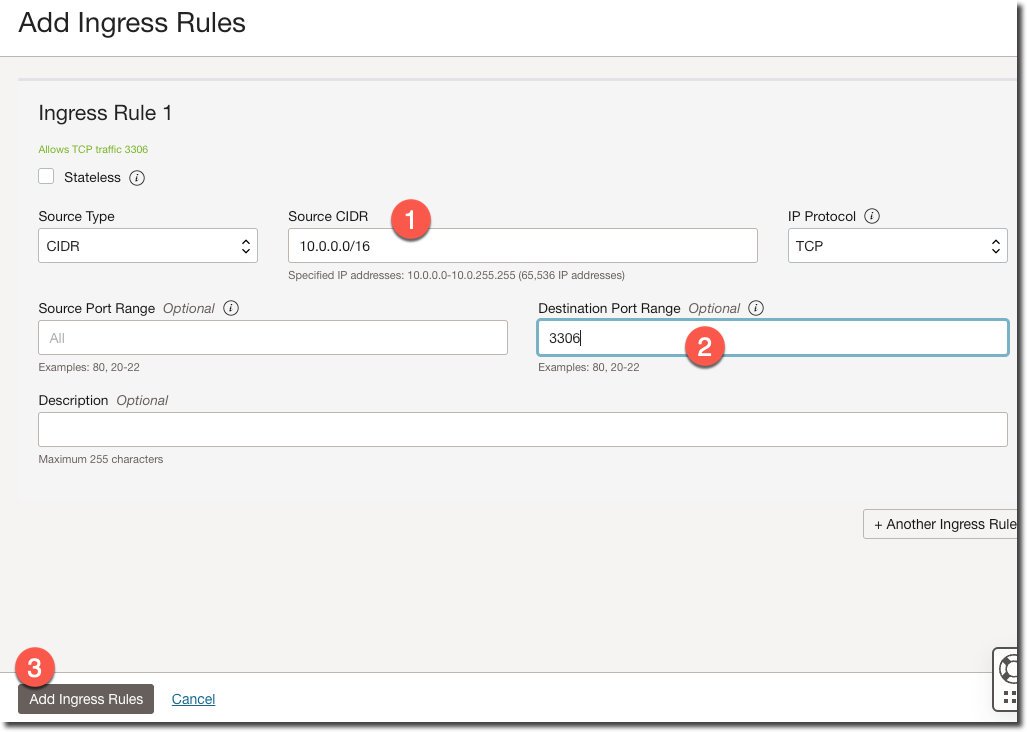Show Source Port Range info tooltip icon
1027x732 pixels.
(x=231, y=308)
